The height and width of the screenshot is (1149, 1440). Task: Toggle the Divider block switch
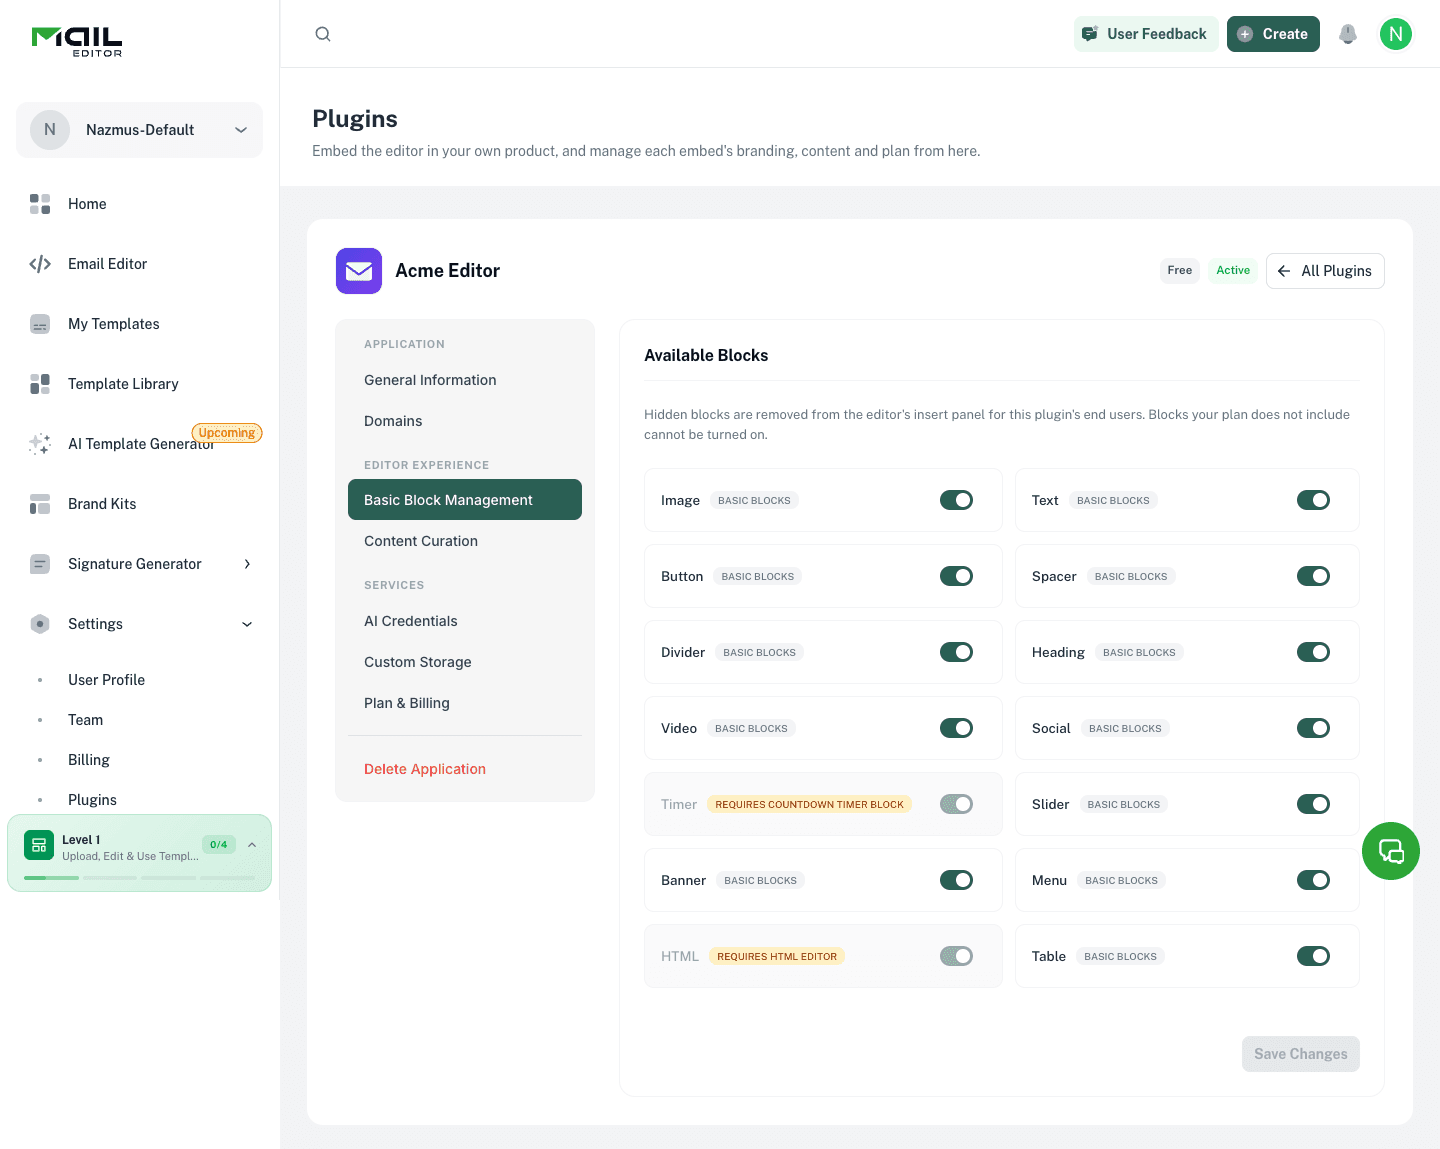[x=957, y=652]
